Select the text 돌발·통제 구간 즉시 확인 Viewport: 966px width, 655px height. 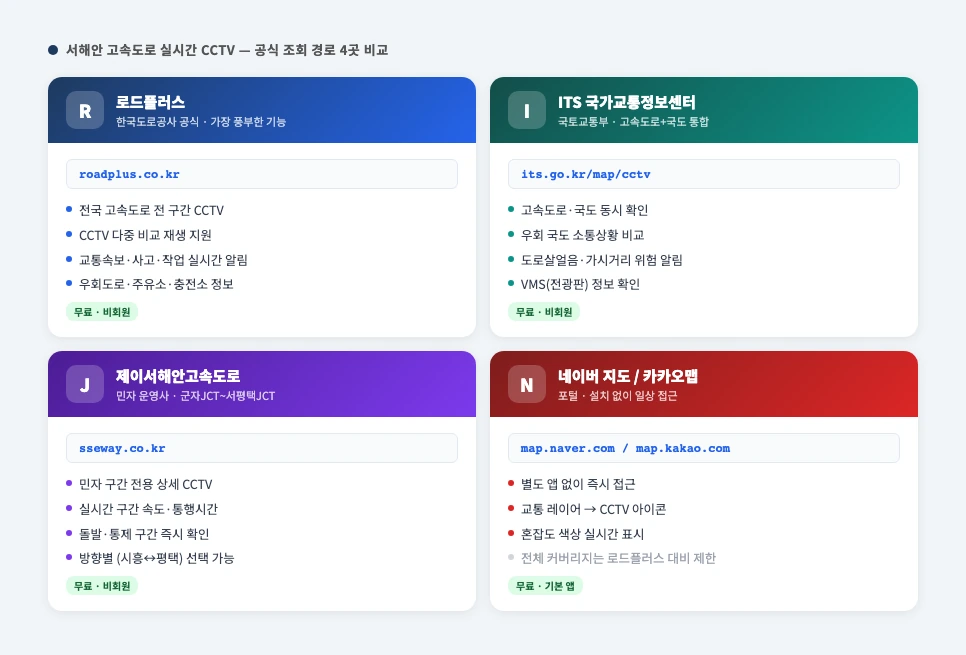tap(144, 534)
